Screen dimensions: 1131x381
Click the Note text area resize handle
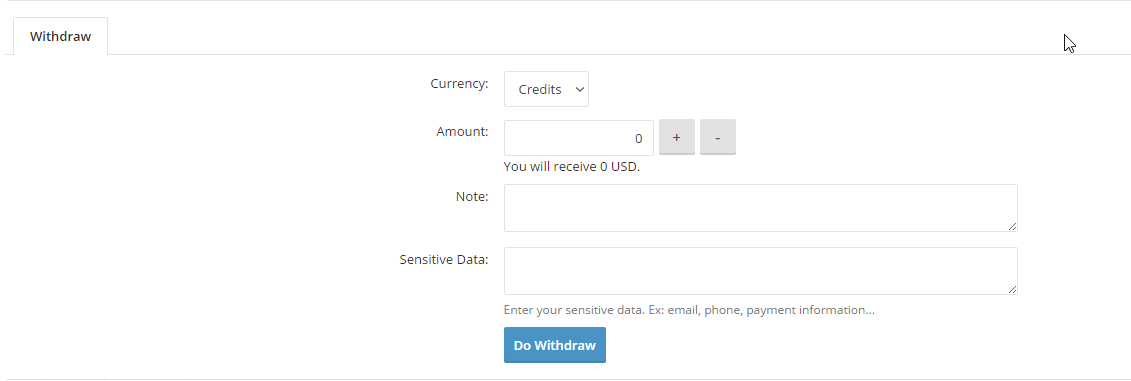coord(1013,227)
